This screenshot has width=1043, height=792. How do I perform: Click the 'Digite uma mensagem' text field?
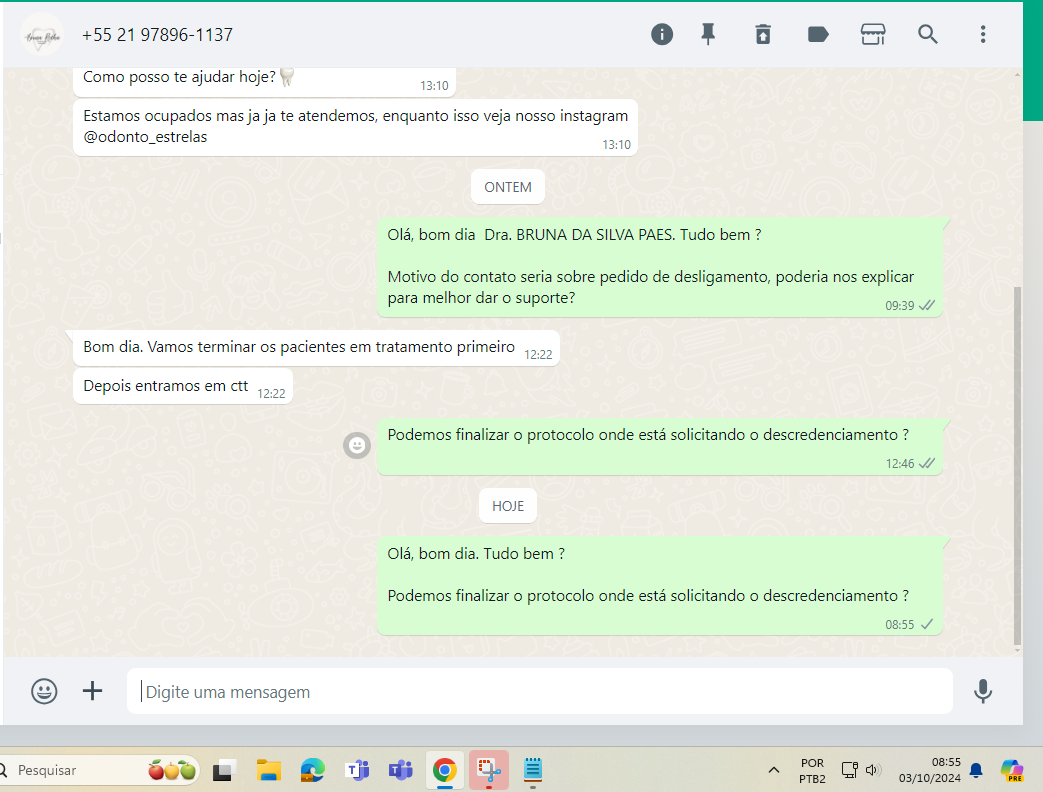tap(540, 692)
